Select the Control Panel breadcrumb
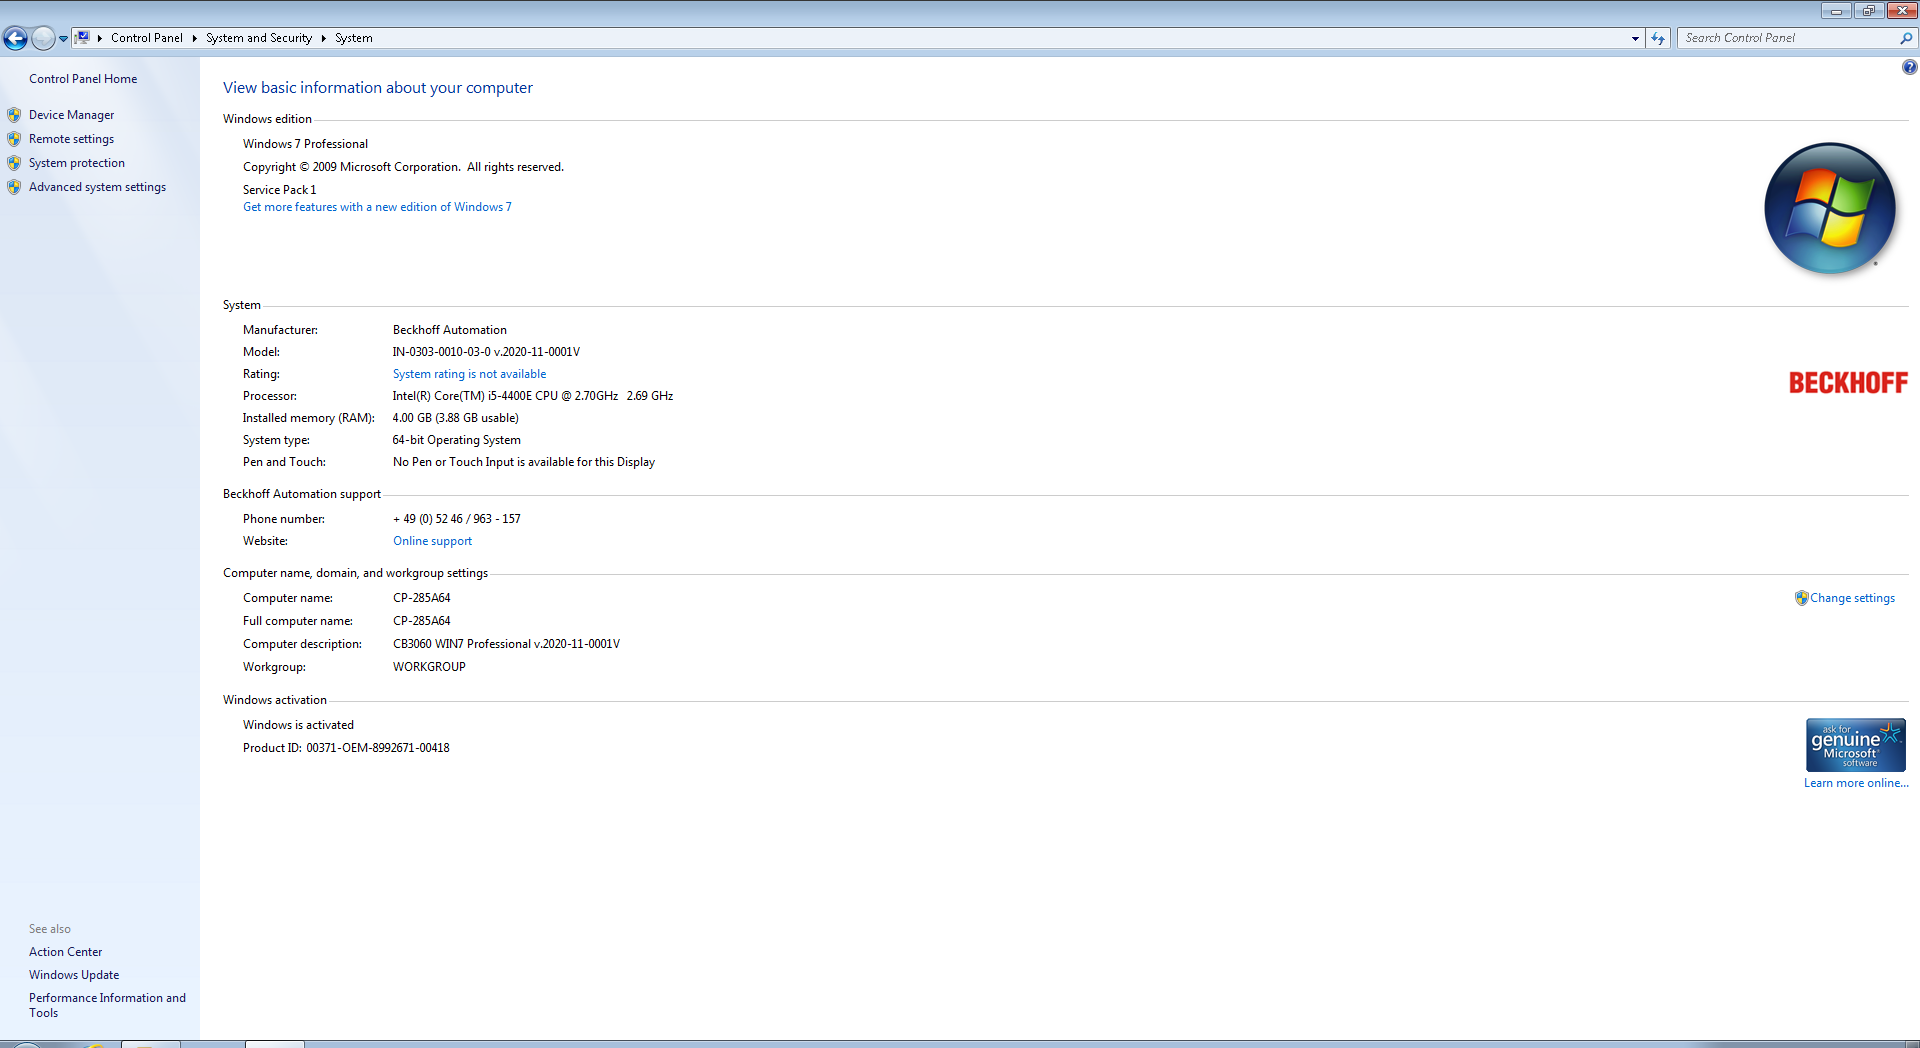 click(146, 38)
